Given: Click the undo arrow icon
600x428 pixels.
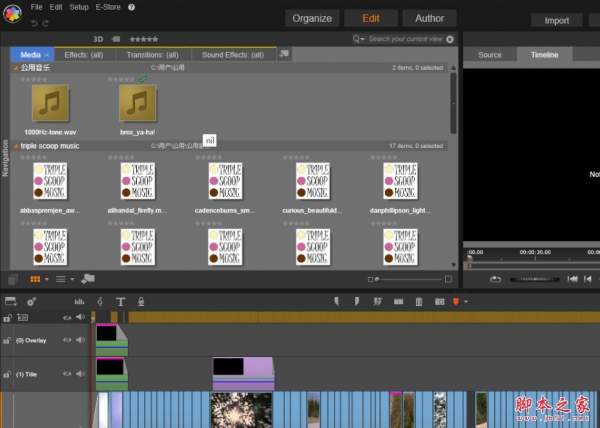Looking at the screenshot, I should click(x=33, y=22).
